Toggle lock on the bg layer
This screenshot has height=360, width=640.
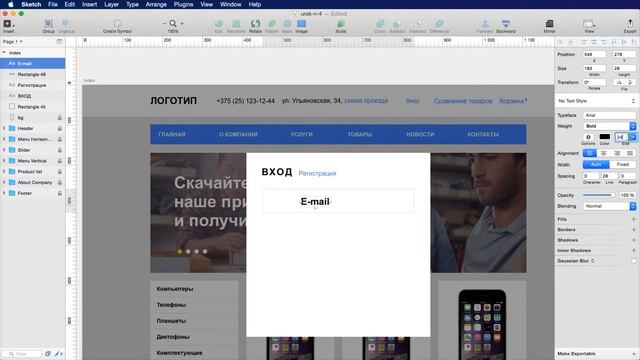[x=60, y=118]
